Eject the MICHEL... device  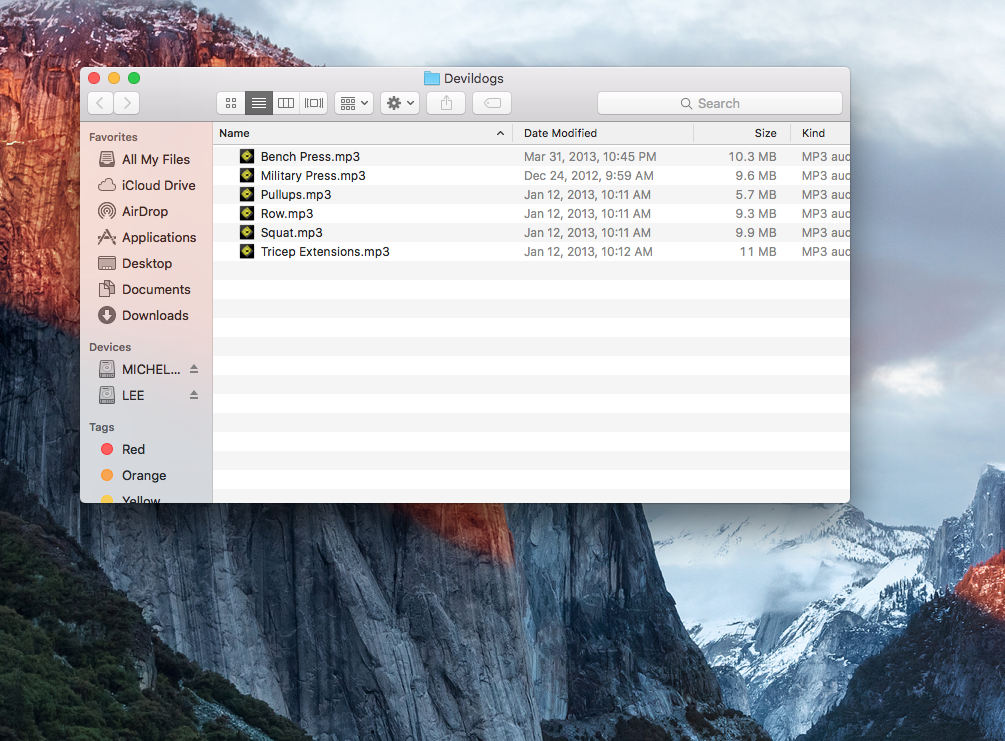coord(194,369)
